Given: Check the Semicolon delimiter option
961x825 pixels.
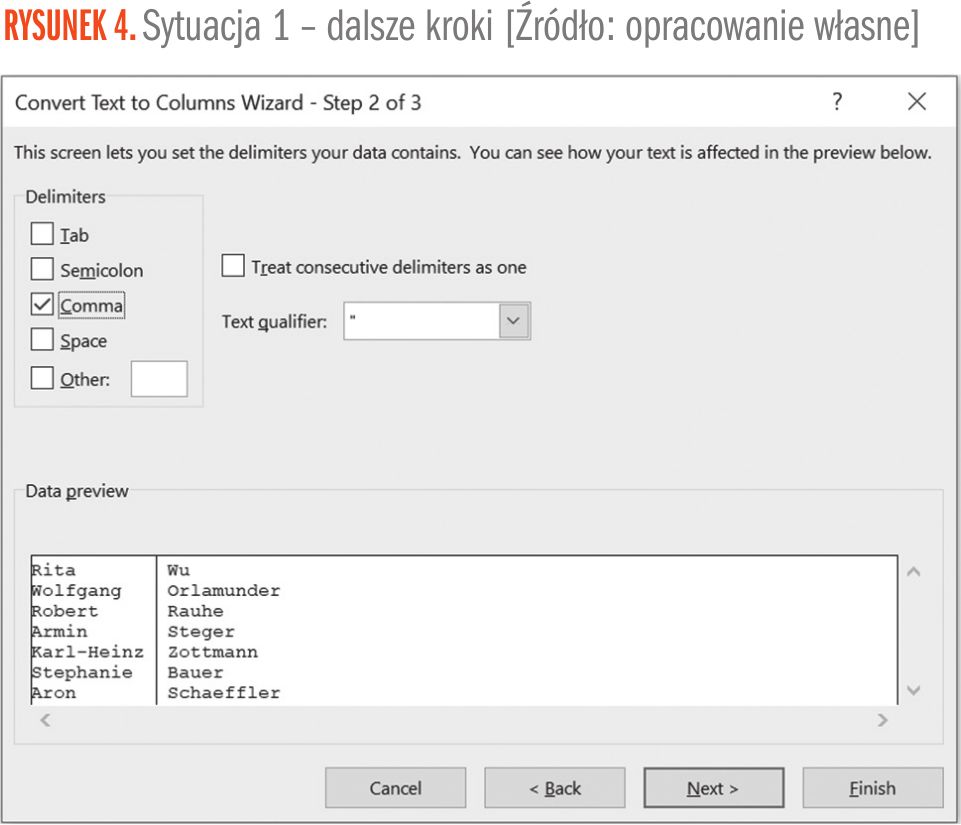Looking at the screenshot, I should coord(42,270).
